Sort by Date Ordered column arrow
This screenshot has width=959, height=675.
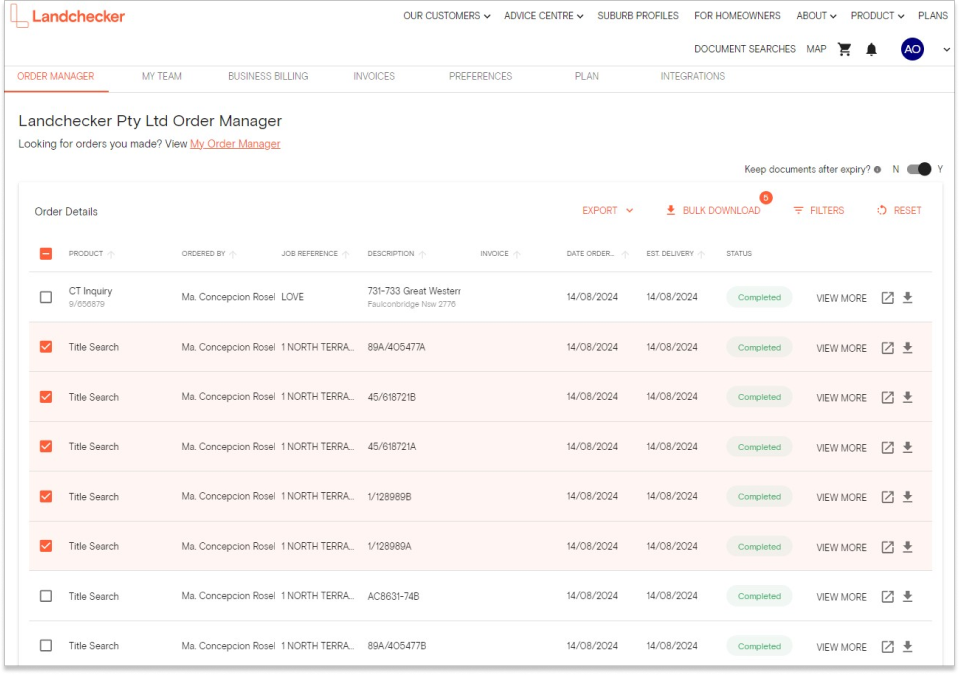pos(625,254)
